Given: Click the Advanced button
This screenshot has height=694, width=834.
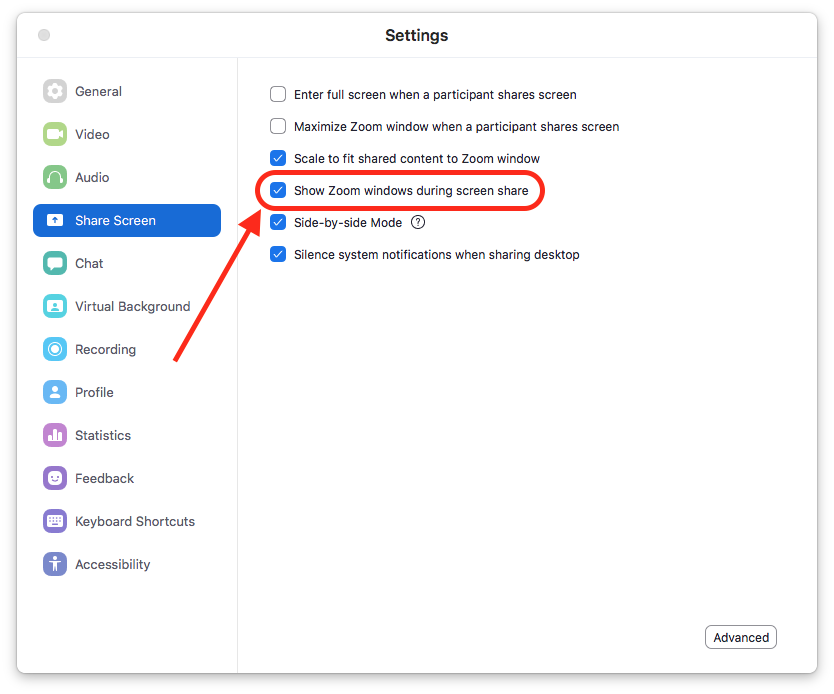Looking at the screenshot, I should coord(741,637).
